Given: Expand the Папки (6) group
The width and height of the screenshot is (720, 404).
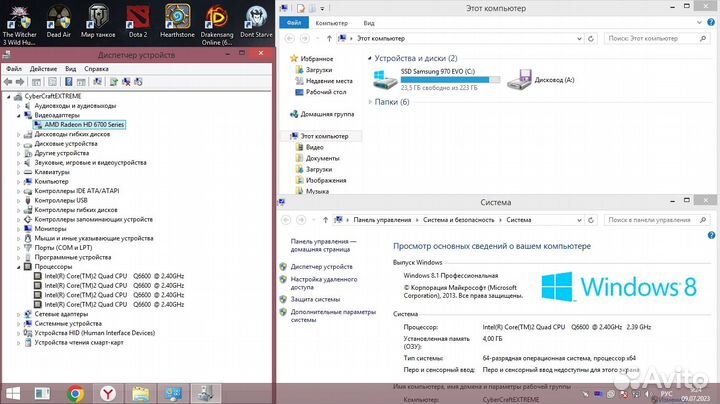Looking at the screenshot, I should [x=370, y=102].
